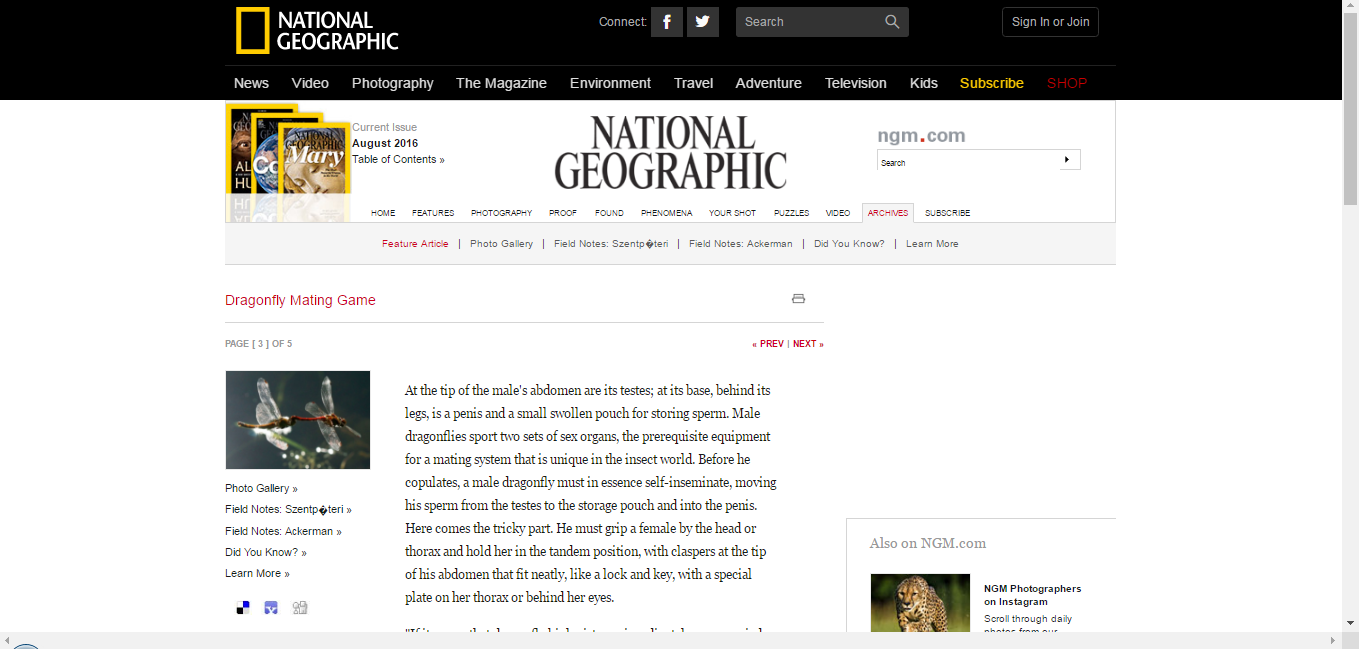This screenshot has width=1359, height=649.
Task: Open Photo Gallery » sidebar link
Action: coord(261,488)
